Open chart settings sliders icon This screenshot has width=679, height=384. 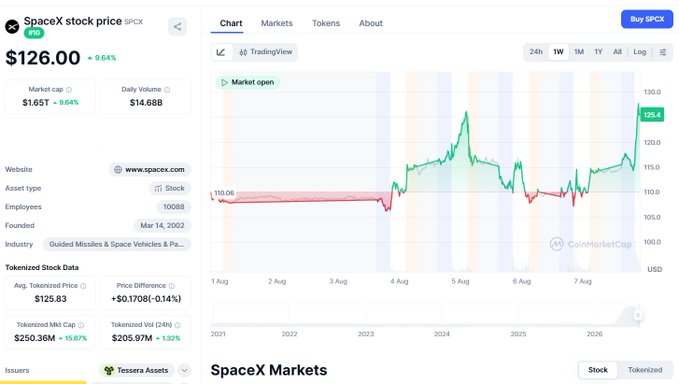coord(663,52)
